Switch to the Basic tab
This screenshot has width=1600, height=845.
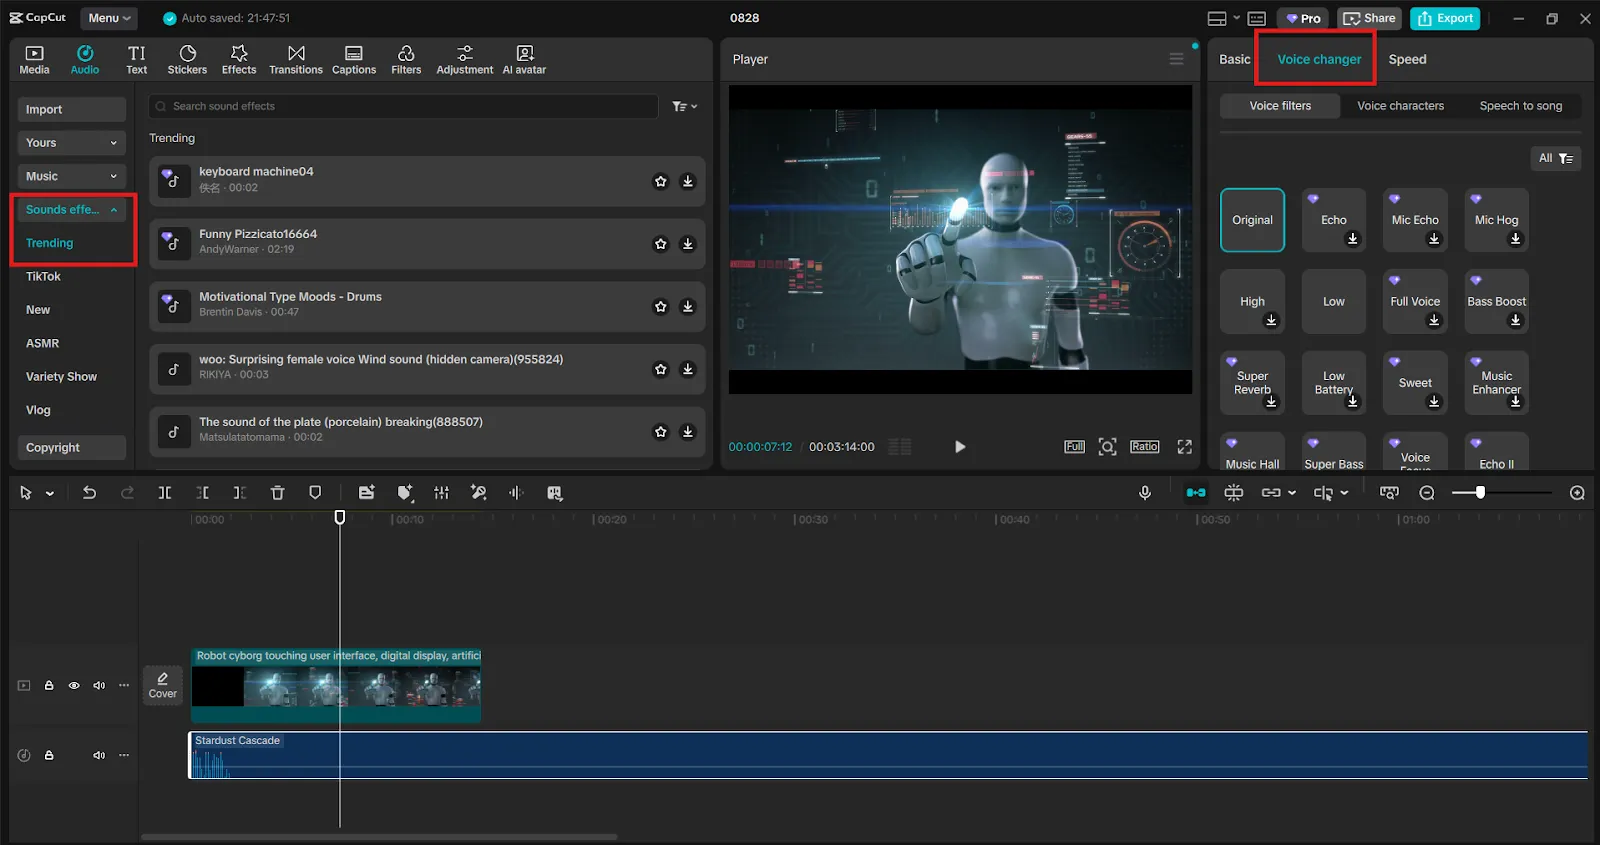click(1234, 59)
